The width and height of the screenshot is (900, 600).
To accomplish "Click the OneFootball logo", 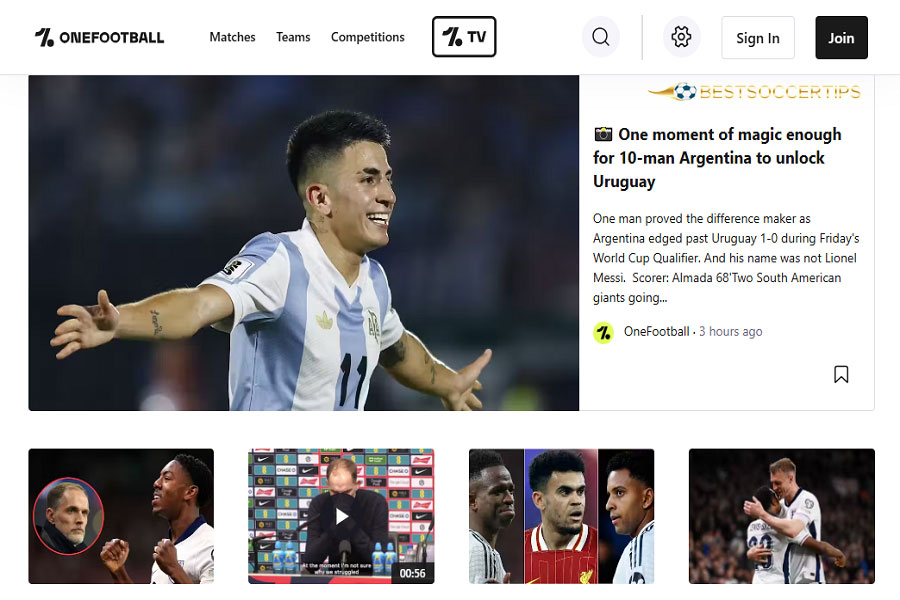I will (x=99, y=37).
